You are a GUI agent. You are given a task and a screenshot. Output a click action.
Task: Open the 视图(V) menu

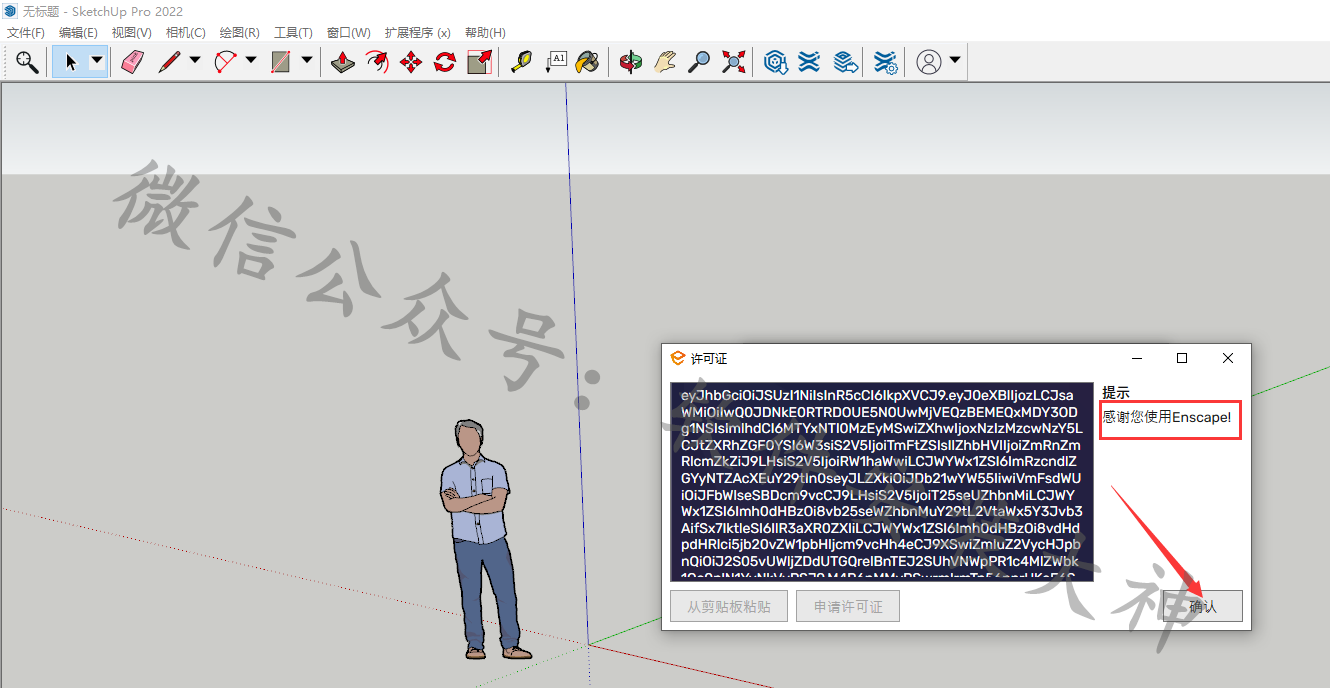(x=132, y=33)
